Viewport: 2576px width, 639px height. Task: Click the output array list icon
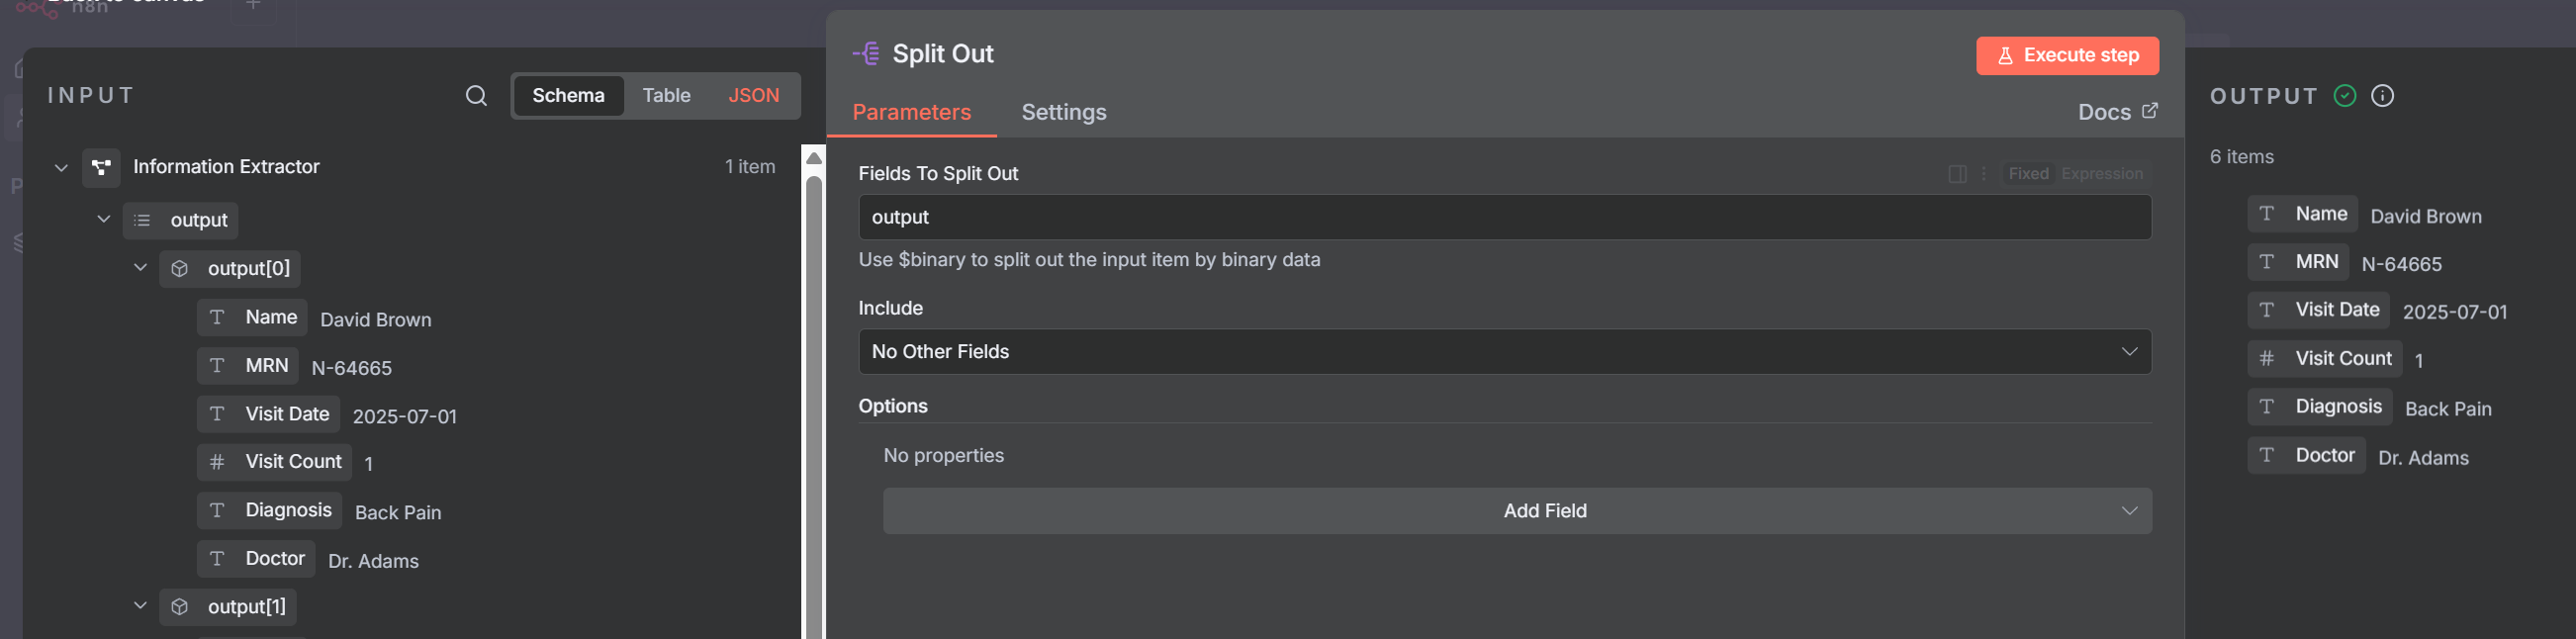(x=143, y=220)
